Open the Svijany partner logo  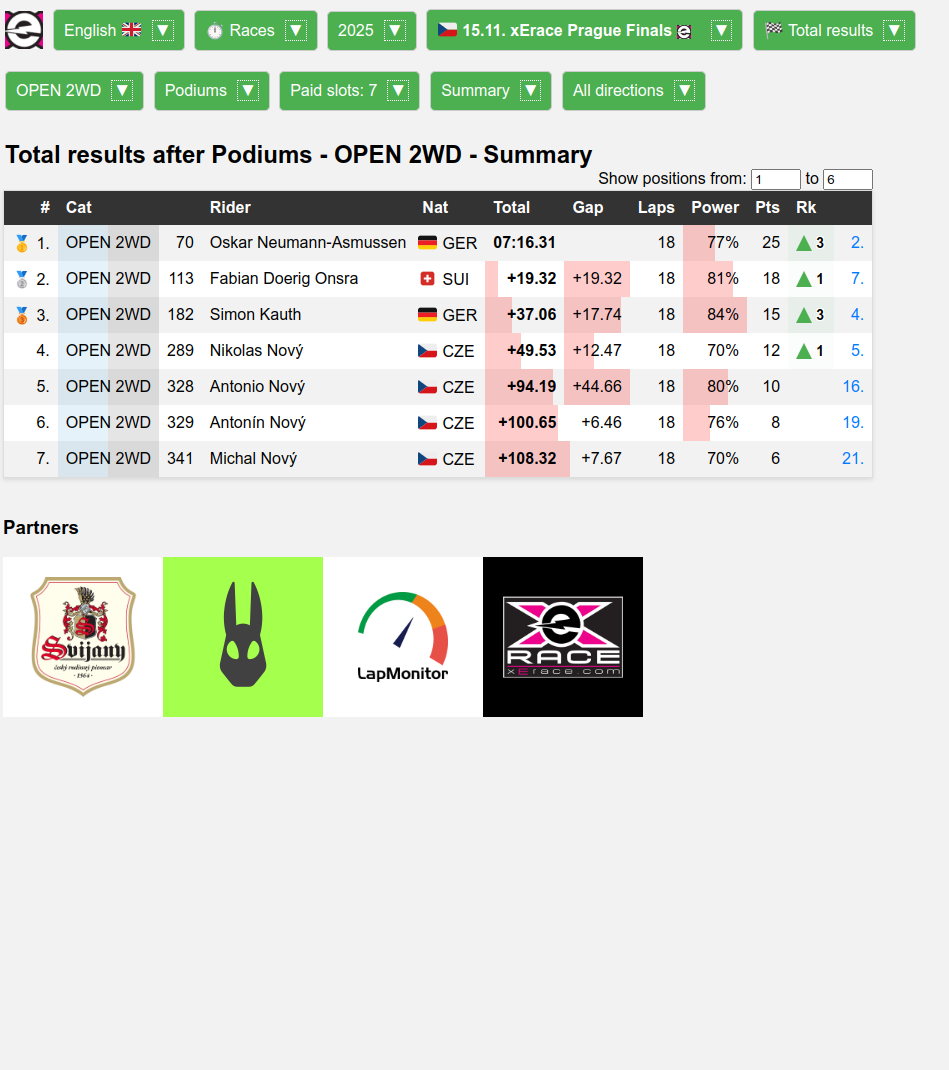[83, 637]
